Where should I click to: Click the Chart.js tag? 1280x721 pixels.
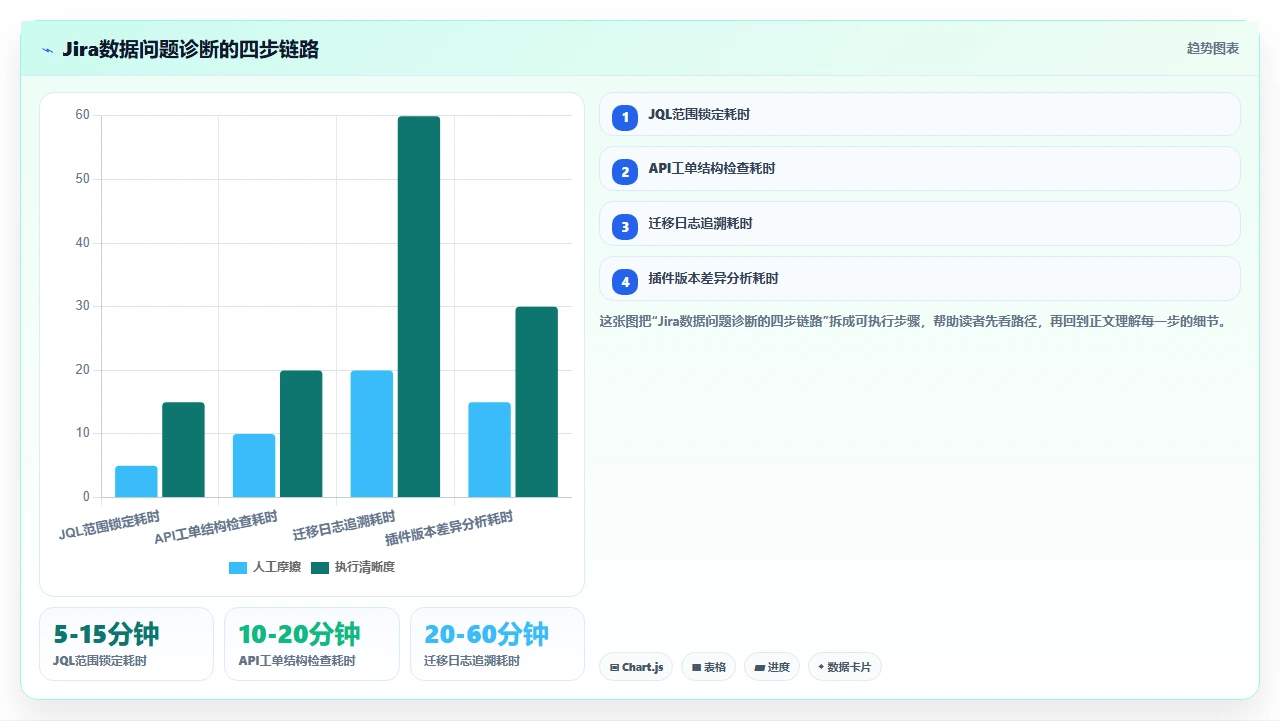click(636, 667)
